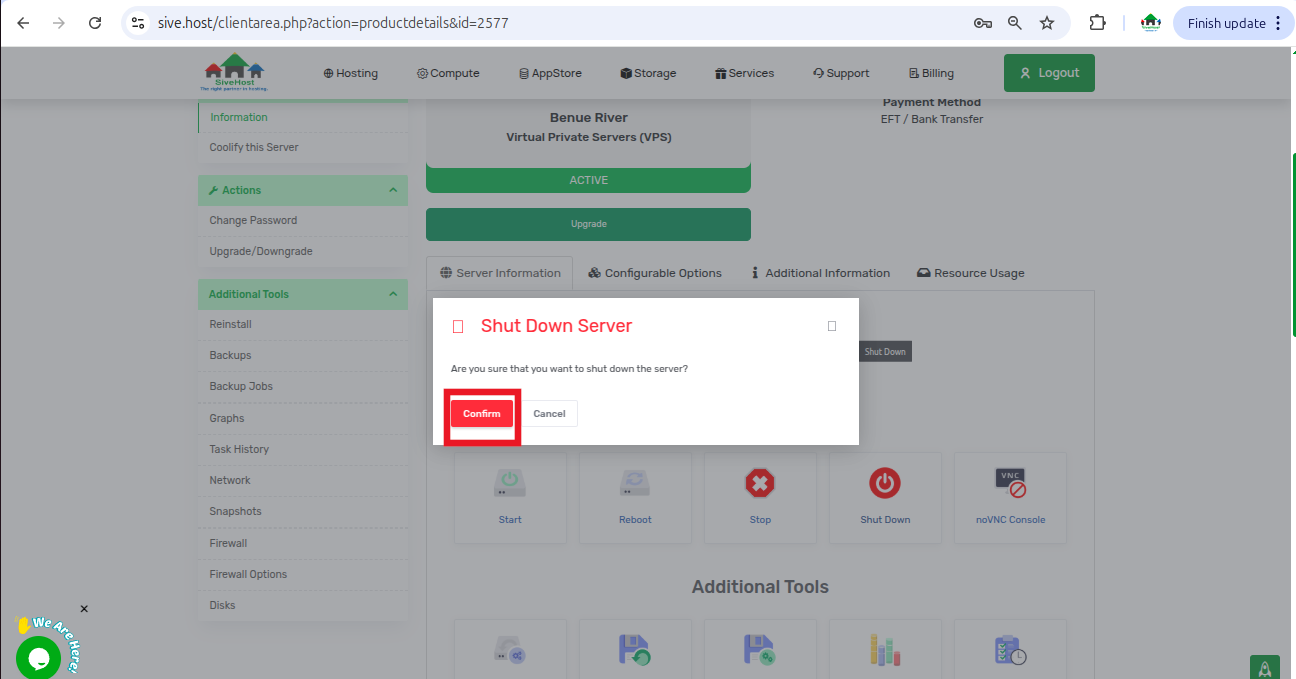
Task: Collapse the Actions sidebar panel
Action: pyautogui.click(x=392, y=190)
